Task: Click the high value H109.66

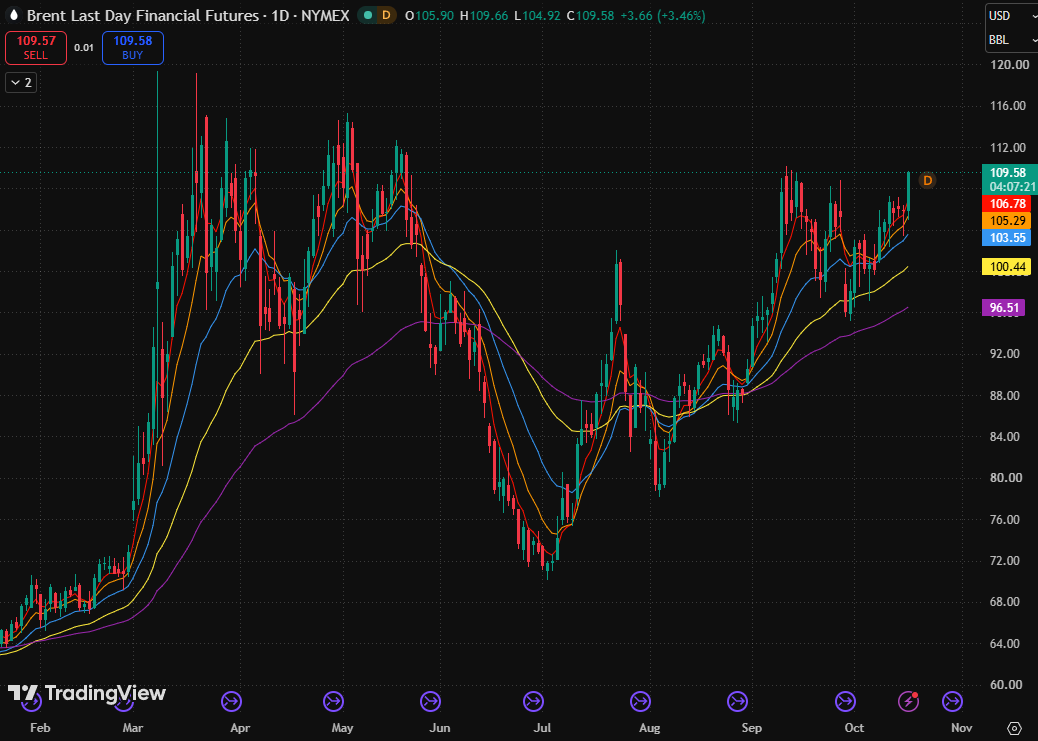Action: pyautogui.click(x=484, y=15)
